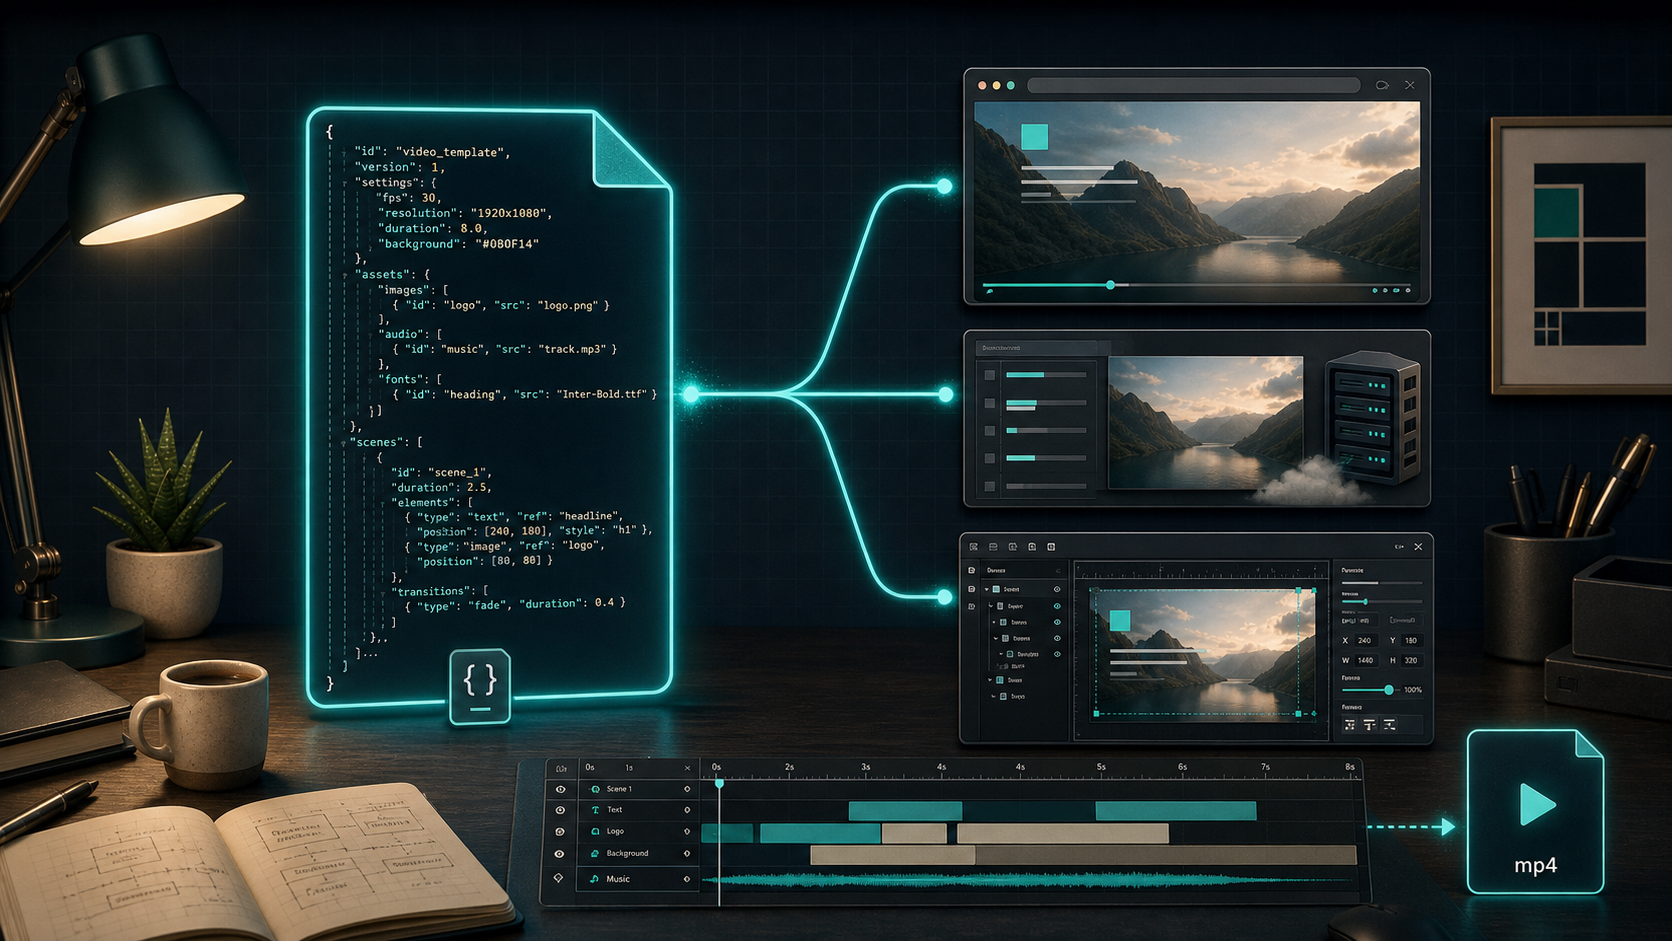This screenshot has height=941, width=1672.
Task: Click the curly braces JSON file badge
Action: point(480,686)
